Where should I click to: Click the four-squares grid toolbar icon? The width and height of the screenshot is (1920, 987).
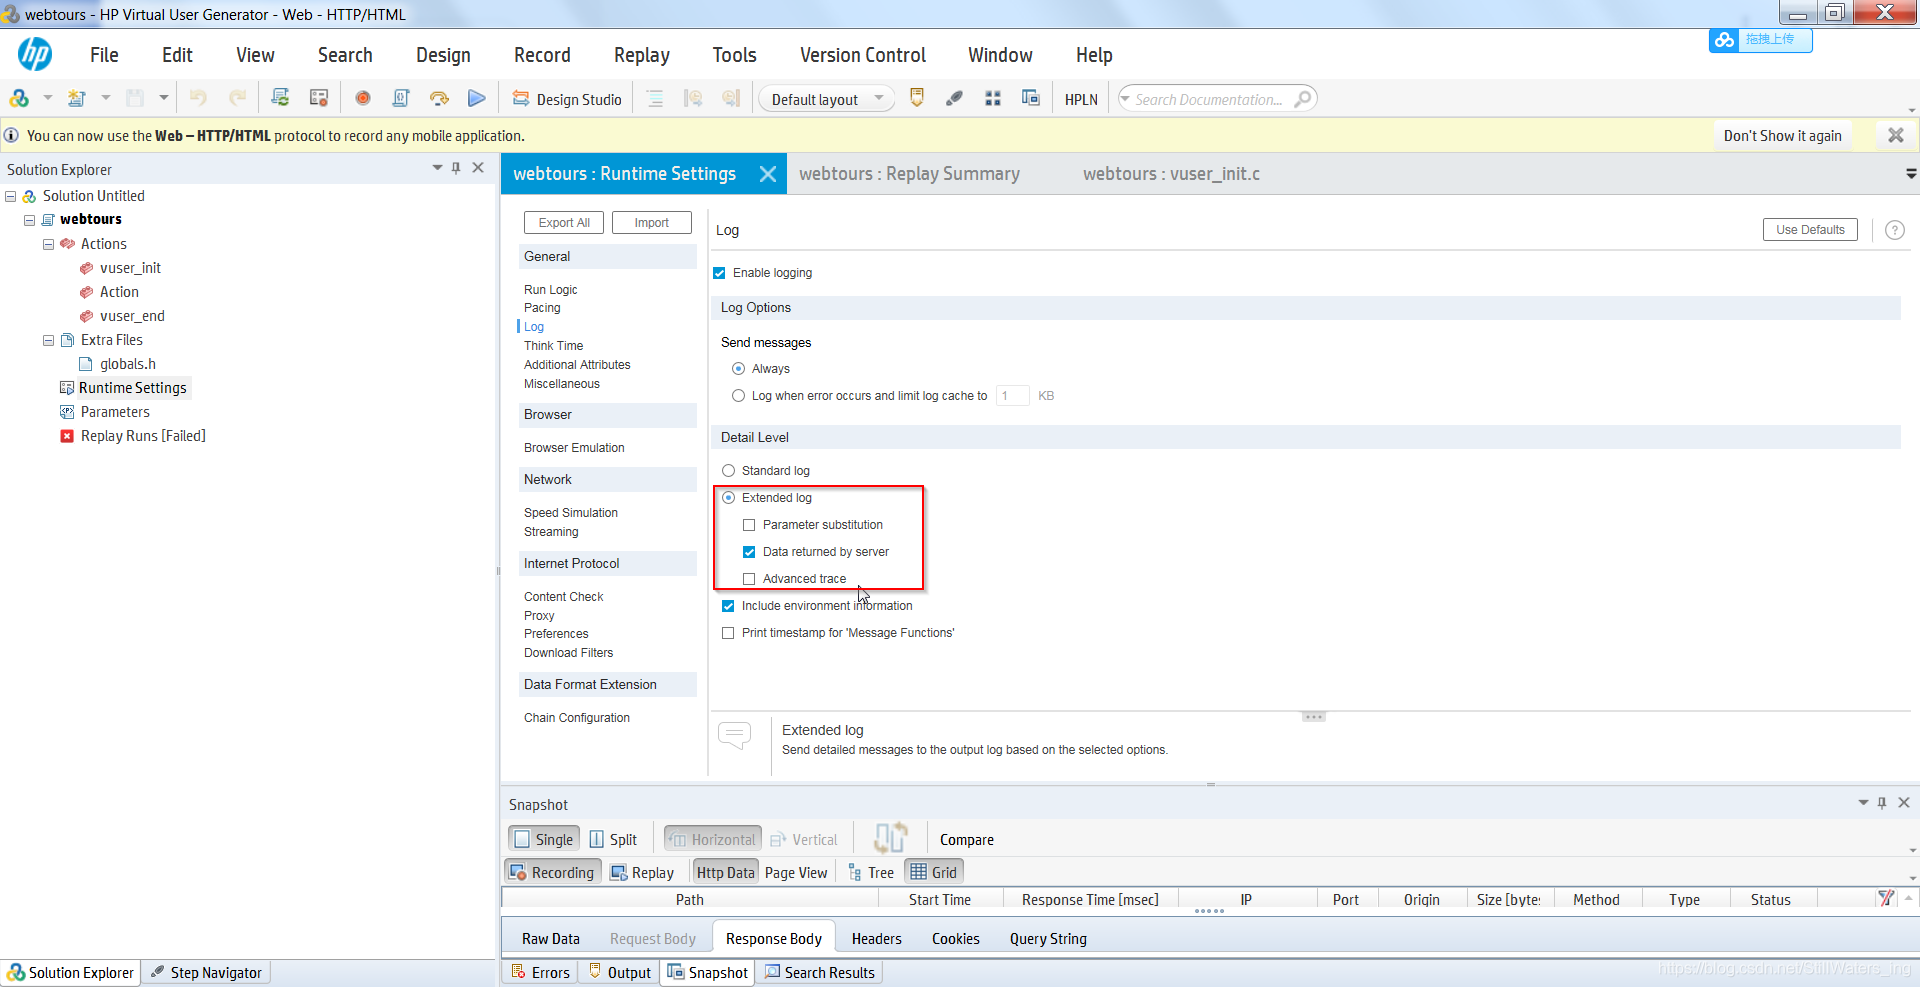coord(993,98)
